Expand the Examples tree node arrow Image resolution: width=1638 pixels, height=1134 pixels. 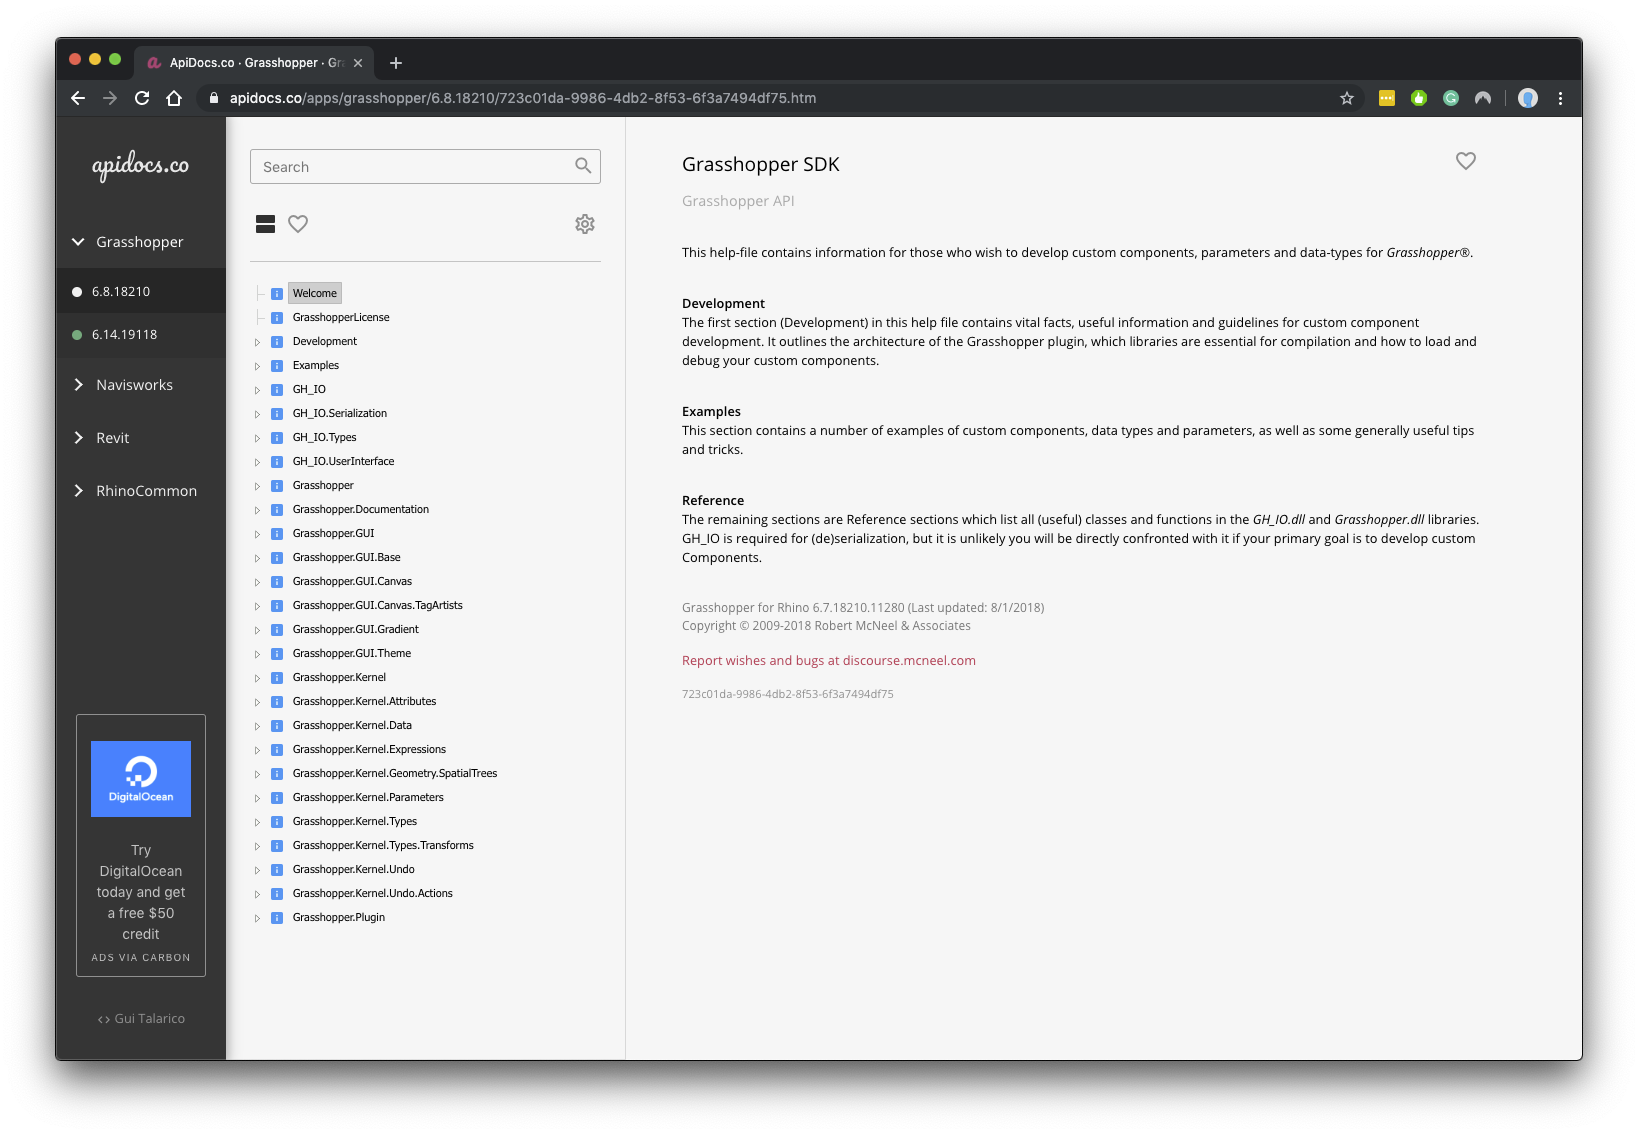257,366
